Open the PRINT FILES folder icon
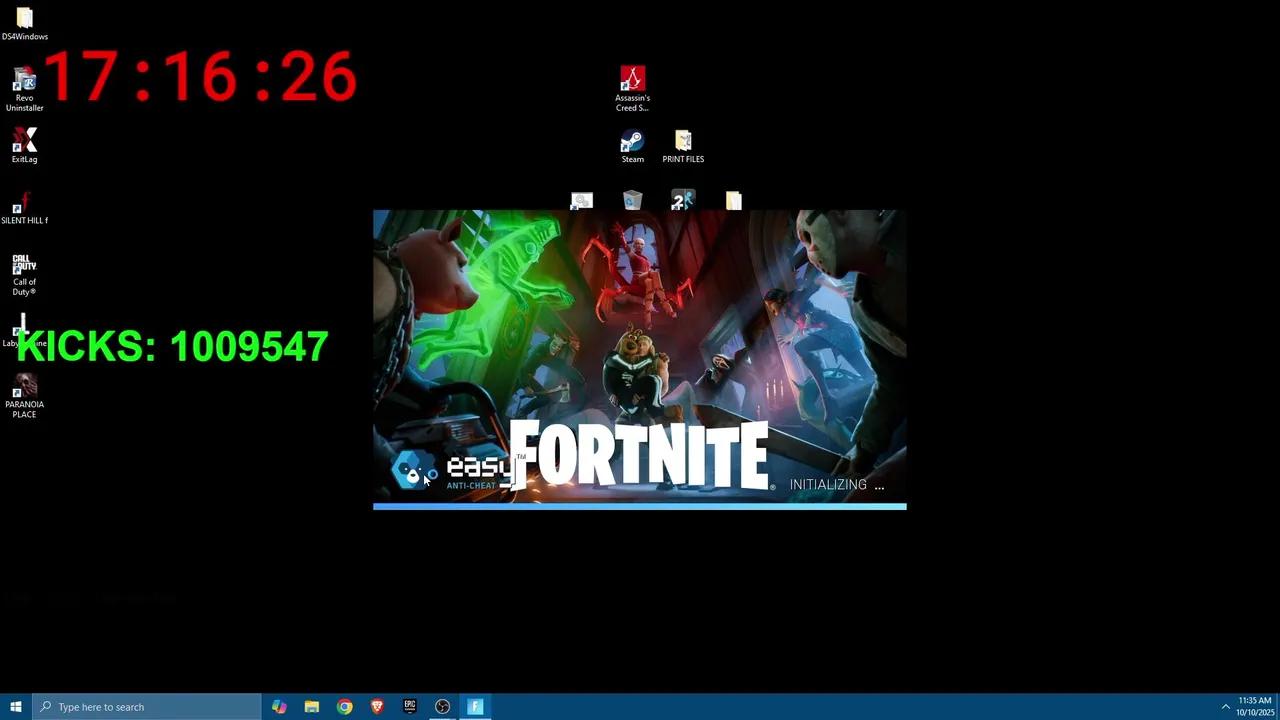Image resolution: width=1280 pixels, height=720 pixels. click(683, 146)
